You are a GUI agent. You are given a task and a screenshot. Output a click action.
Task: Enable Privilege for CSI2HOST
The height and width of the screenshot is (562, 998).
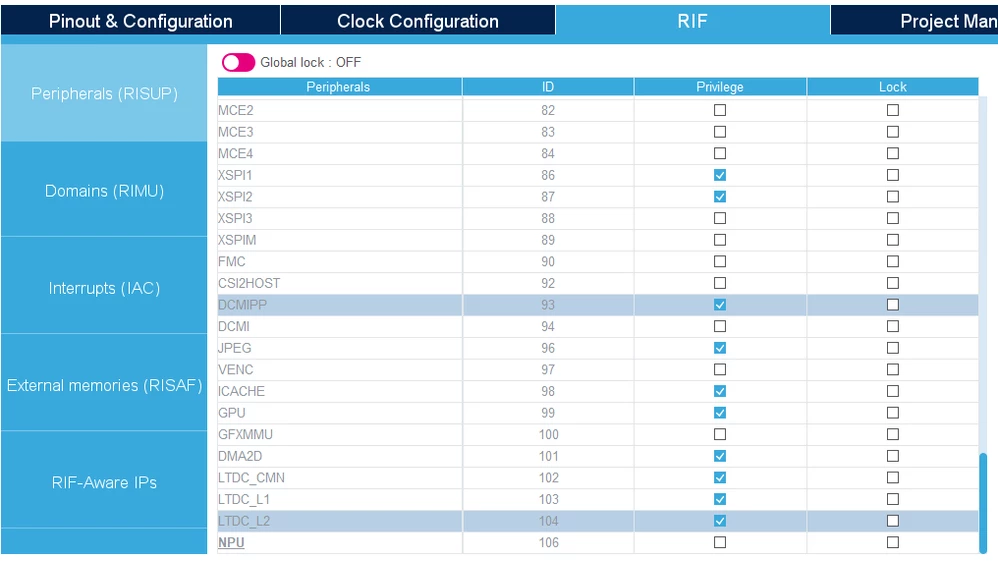pos(720,283)
